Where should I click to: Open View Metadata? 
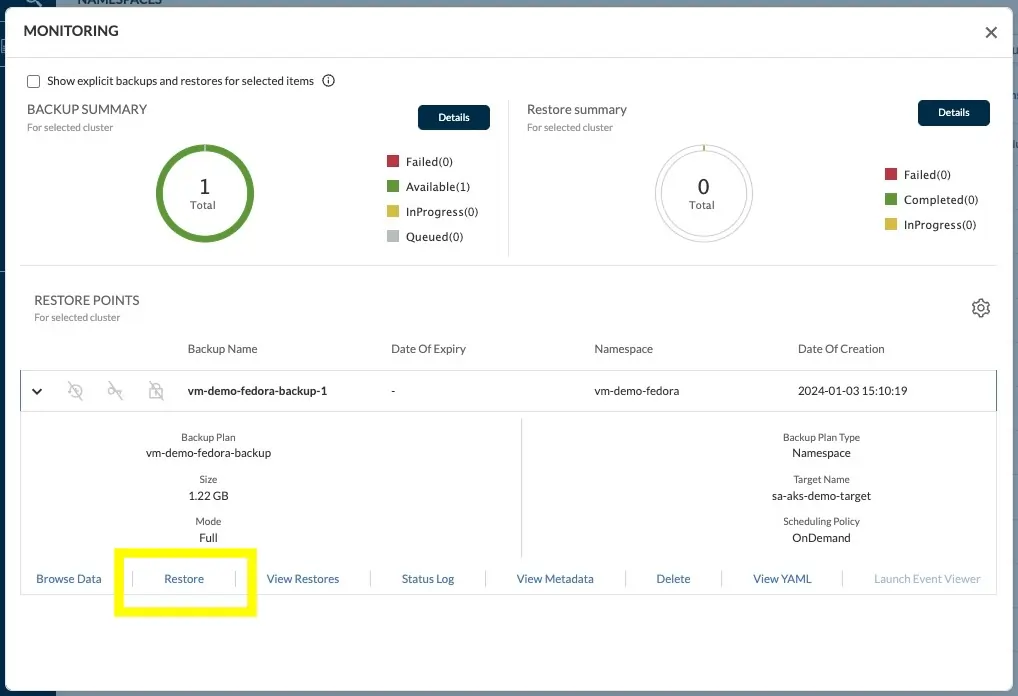pos(555,578)
